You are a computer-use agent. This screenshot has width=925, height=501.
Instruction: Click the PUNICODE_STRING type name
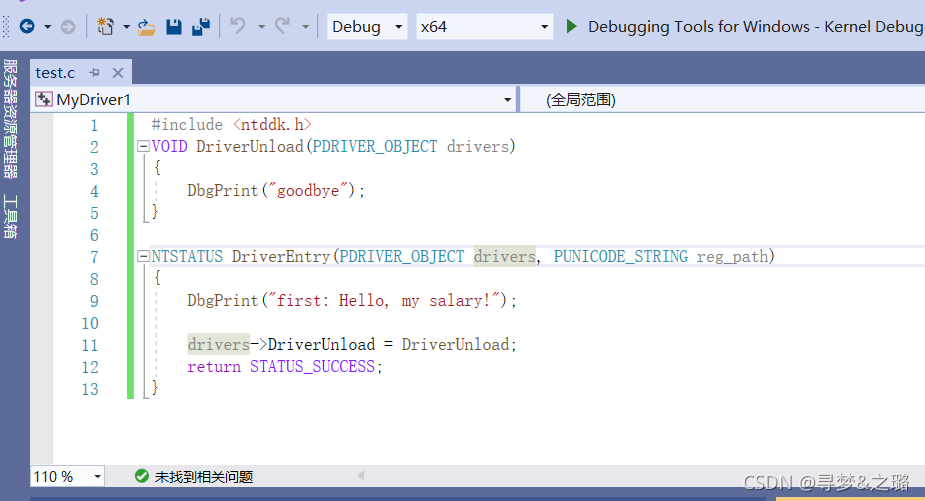(621, 256)
